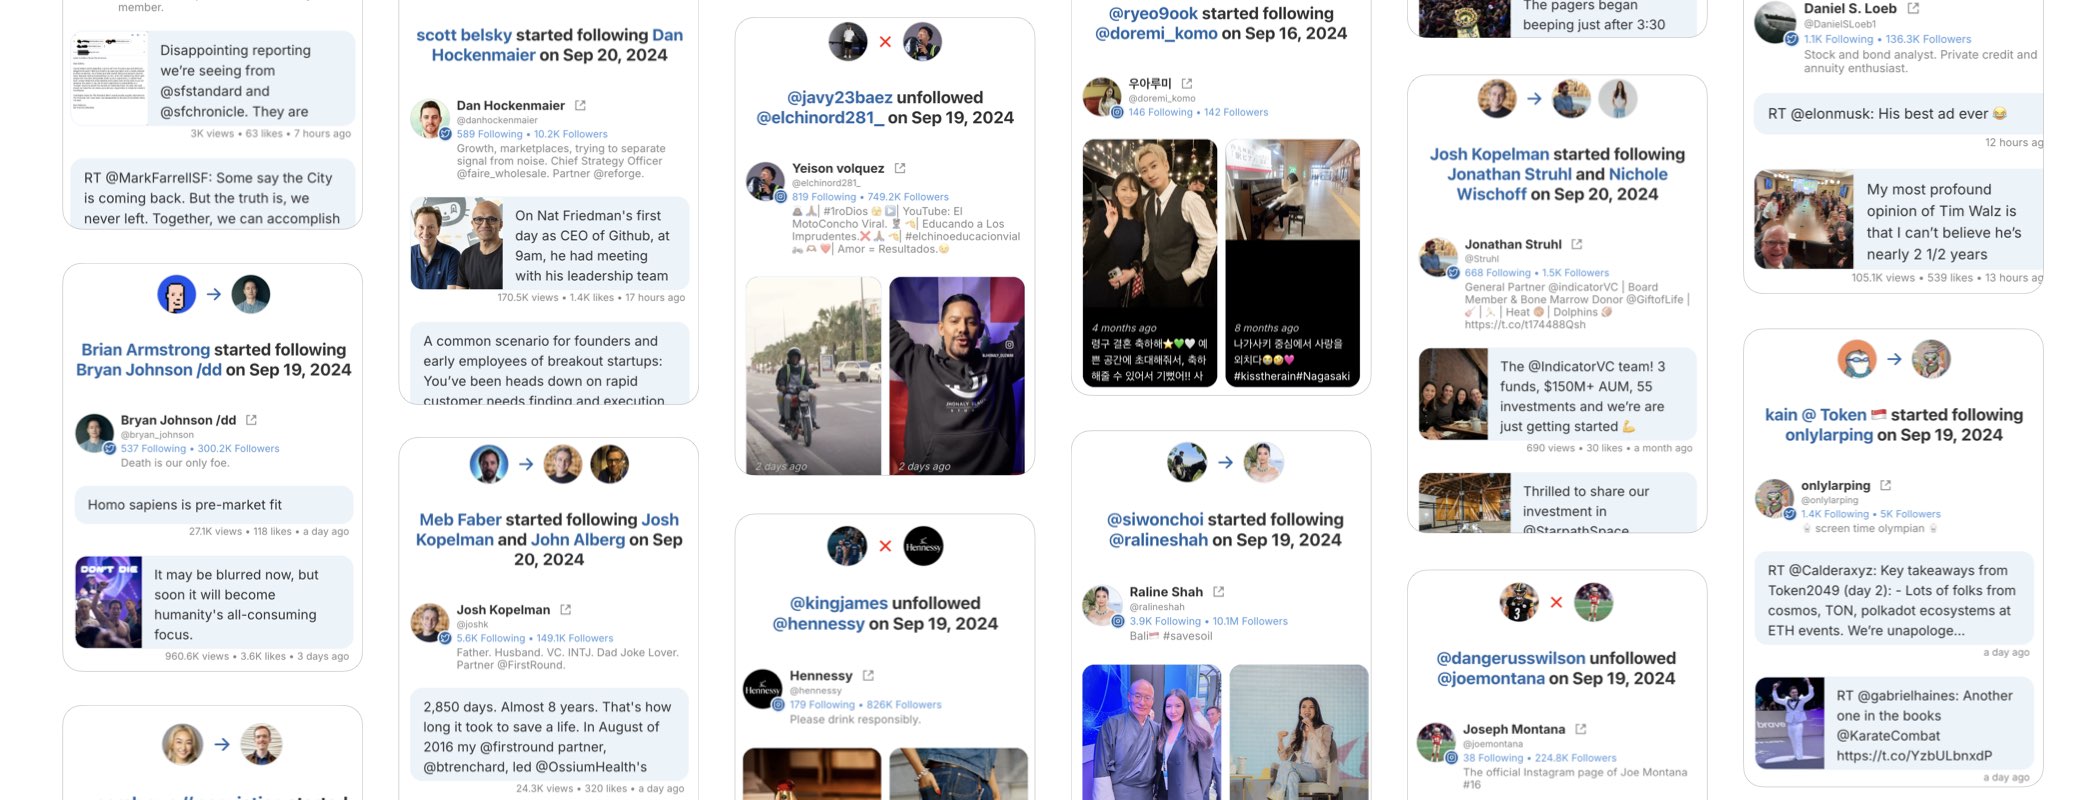Viewport: 2100px width, 800px height.
Task: Click Hennessy logo avatar in card header
Action: 923,546
